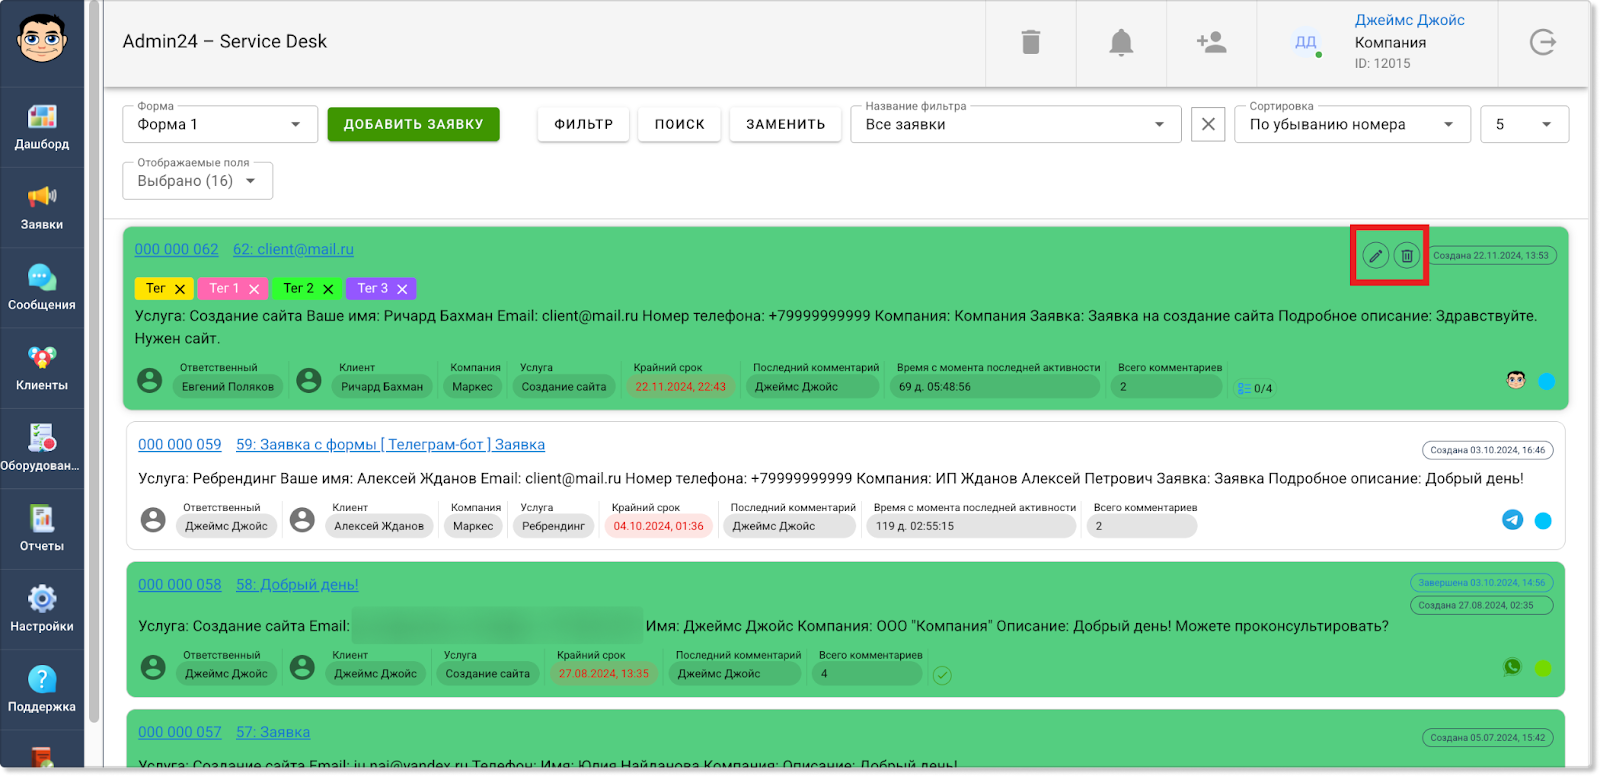
Task: Edit ticket 62 with the pencil icon
Action: (x=1376, y=256)
